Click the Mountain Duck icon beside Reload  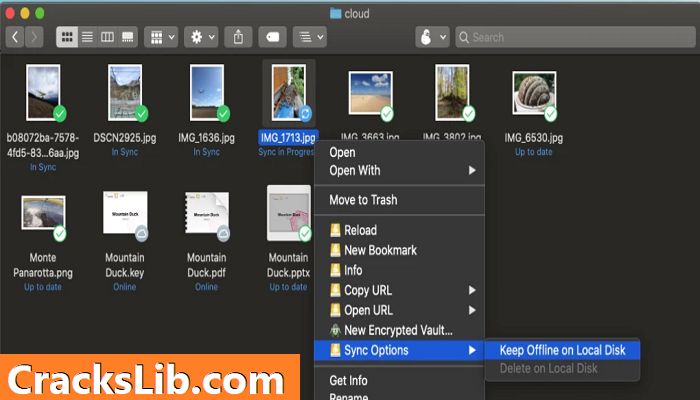click(x=335, y=230)
